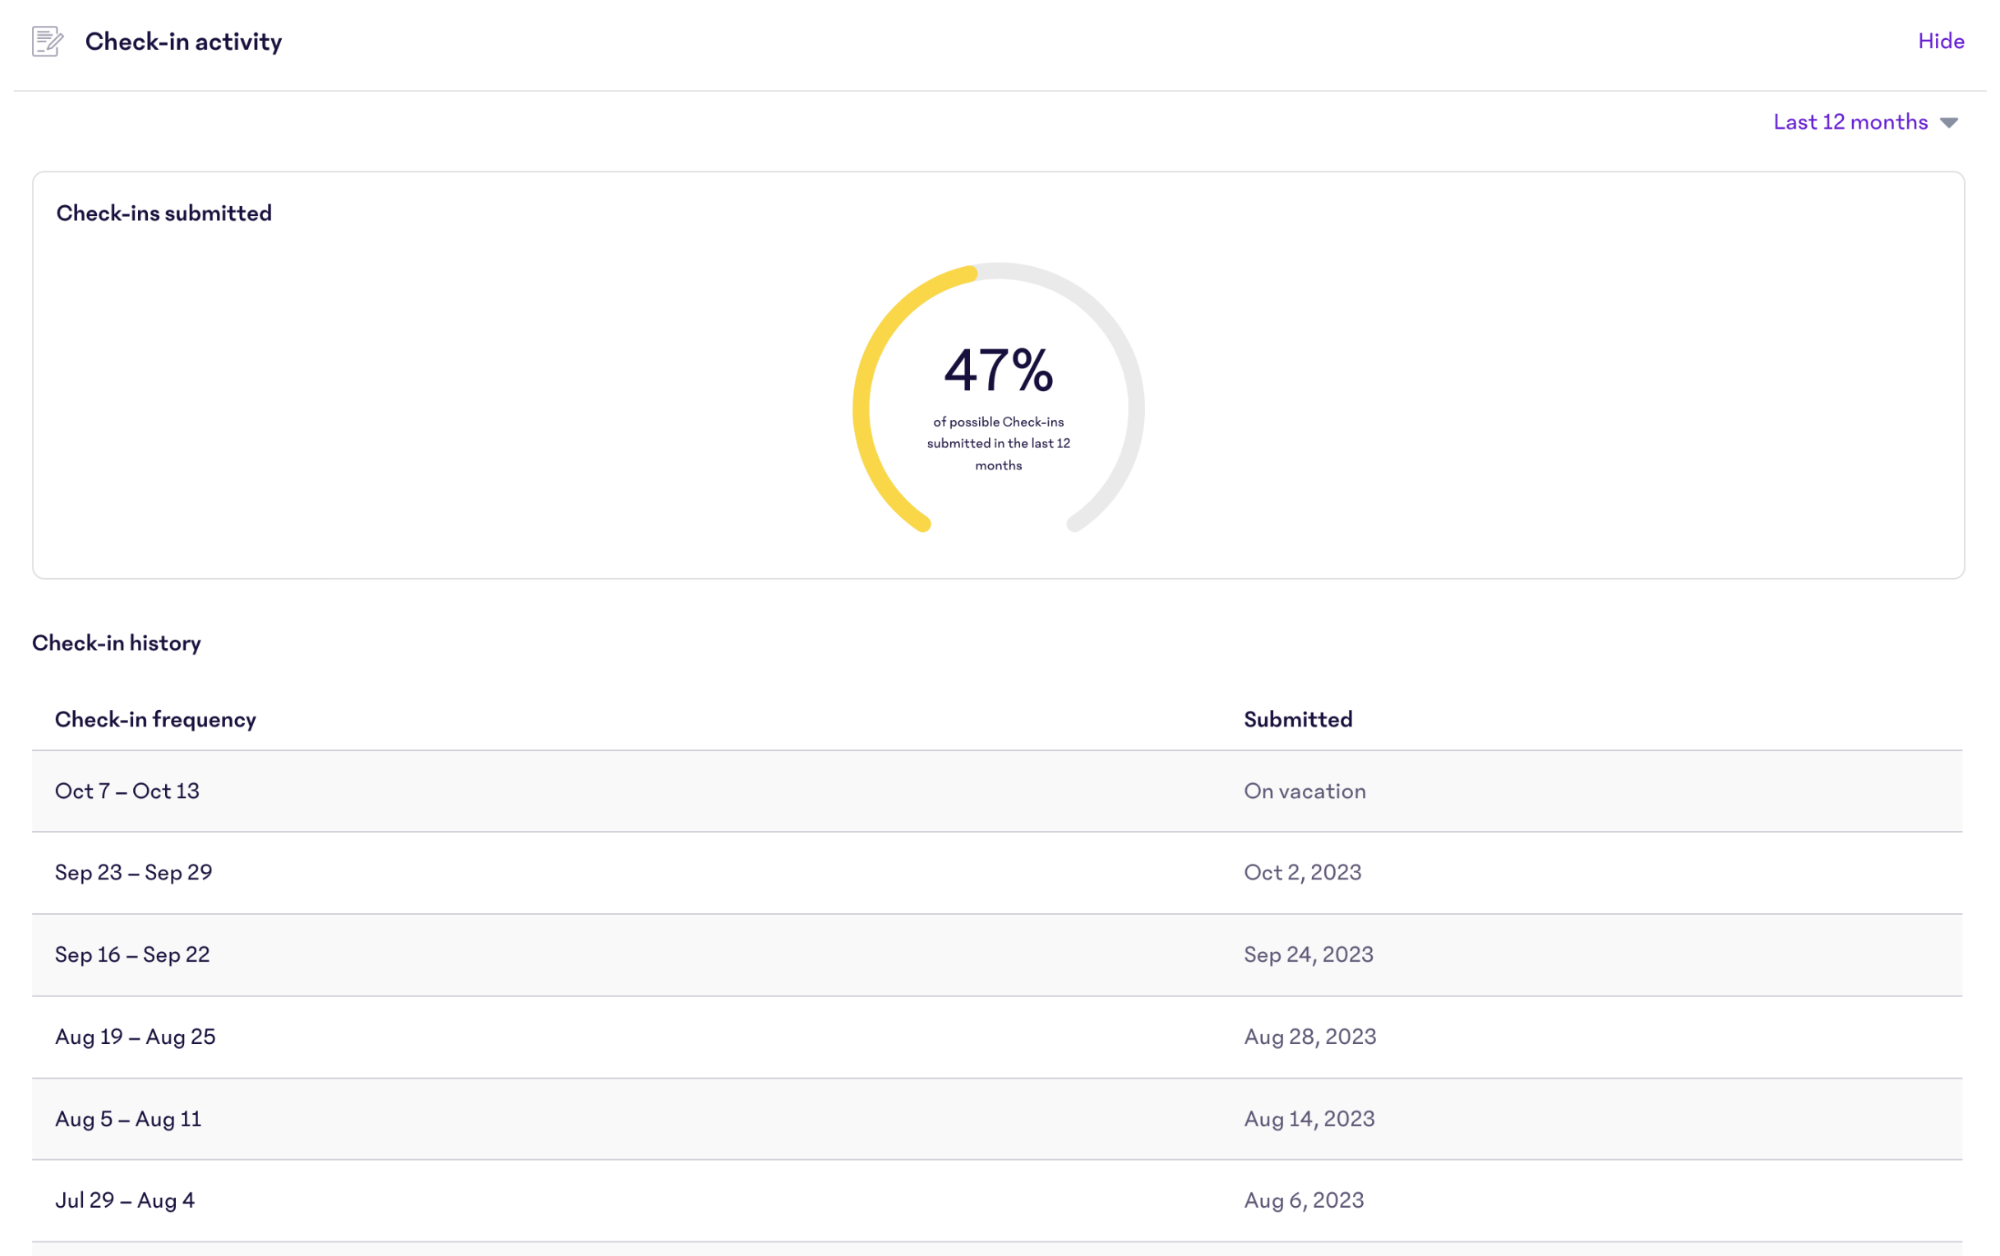The height and width of the screenshot is (1256, 2000).
Task: Click the Check-in activity notepad icon
Action: [47, 41]
